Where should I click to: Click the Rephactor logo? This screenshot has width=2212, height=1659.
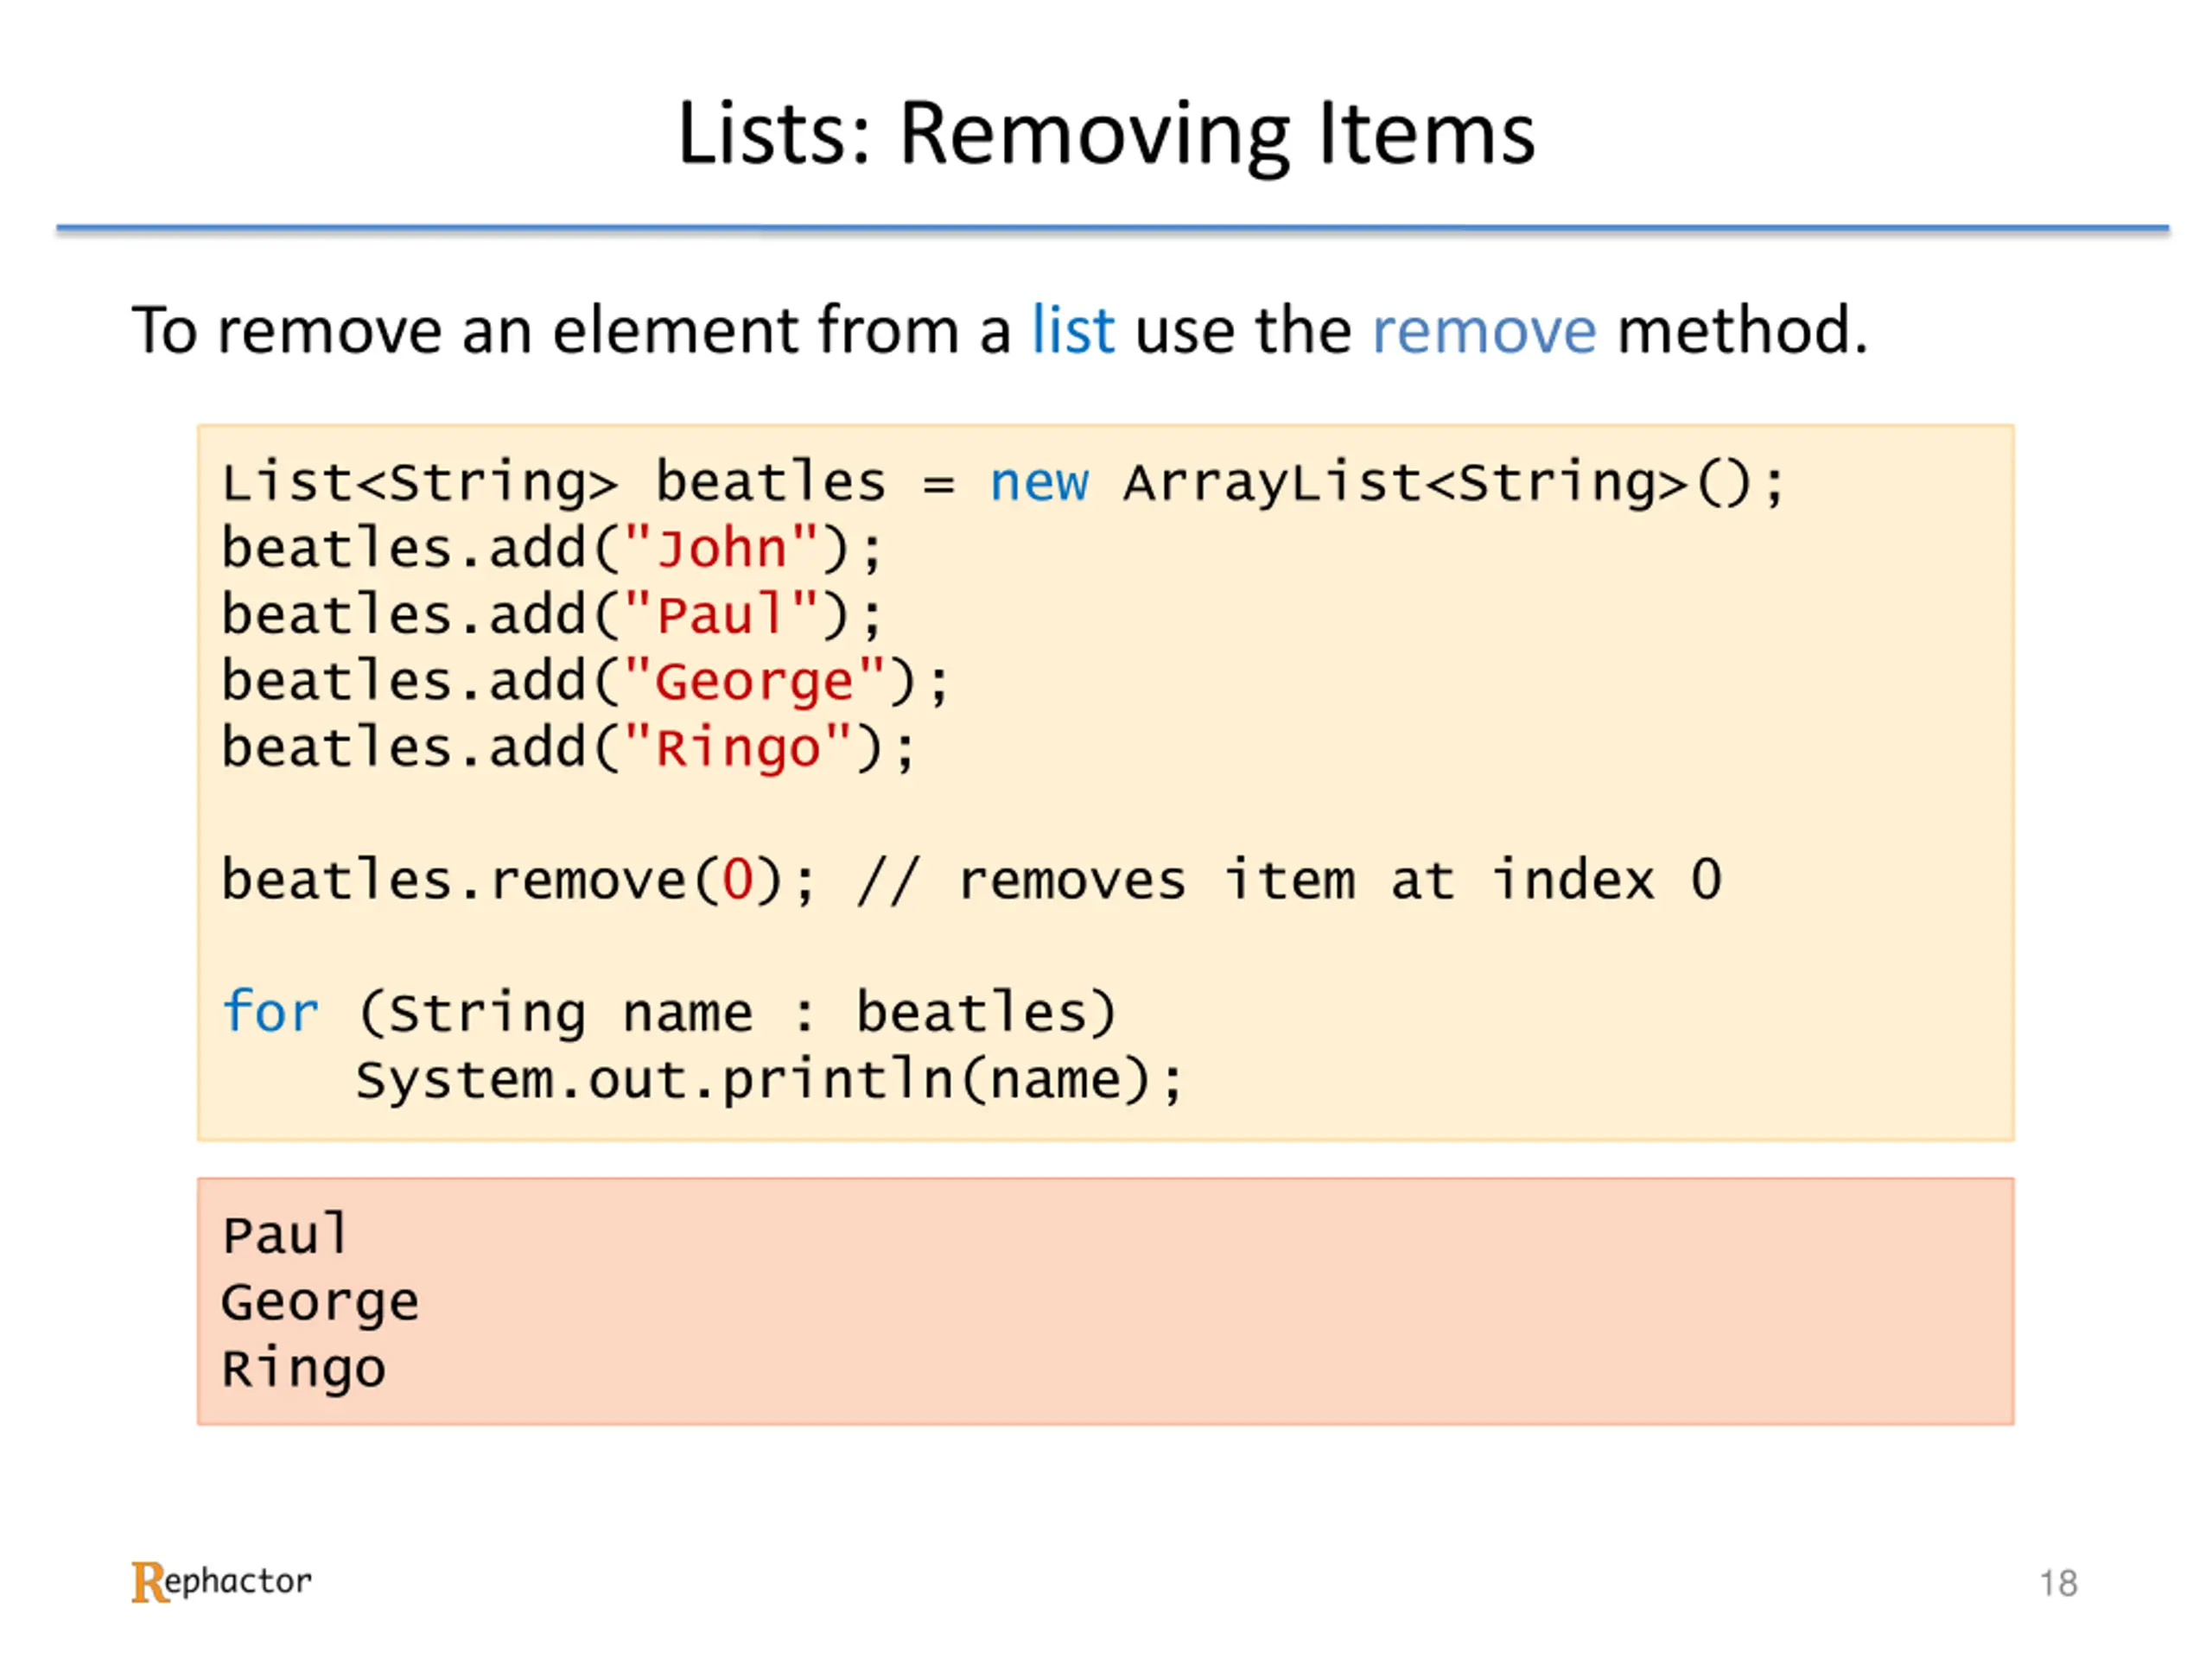coord(221,1581)
